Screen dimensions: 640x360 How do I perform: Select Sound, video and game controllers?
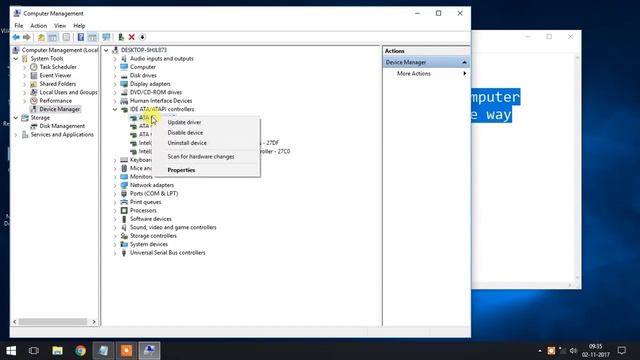173,227
